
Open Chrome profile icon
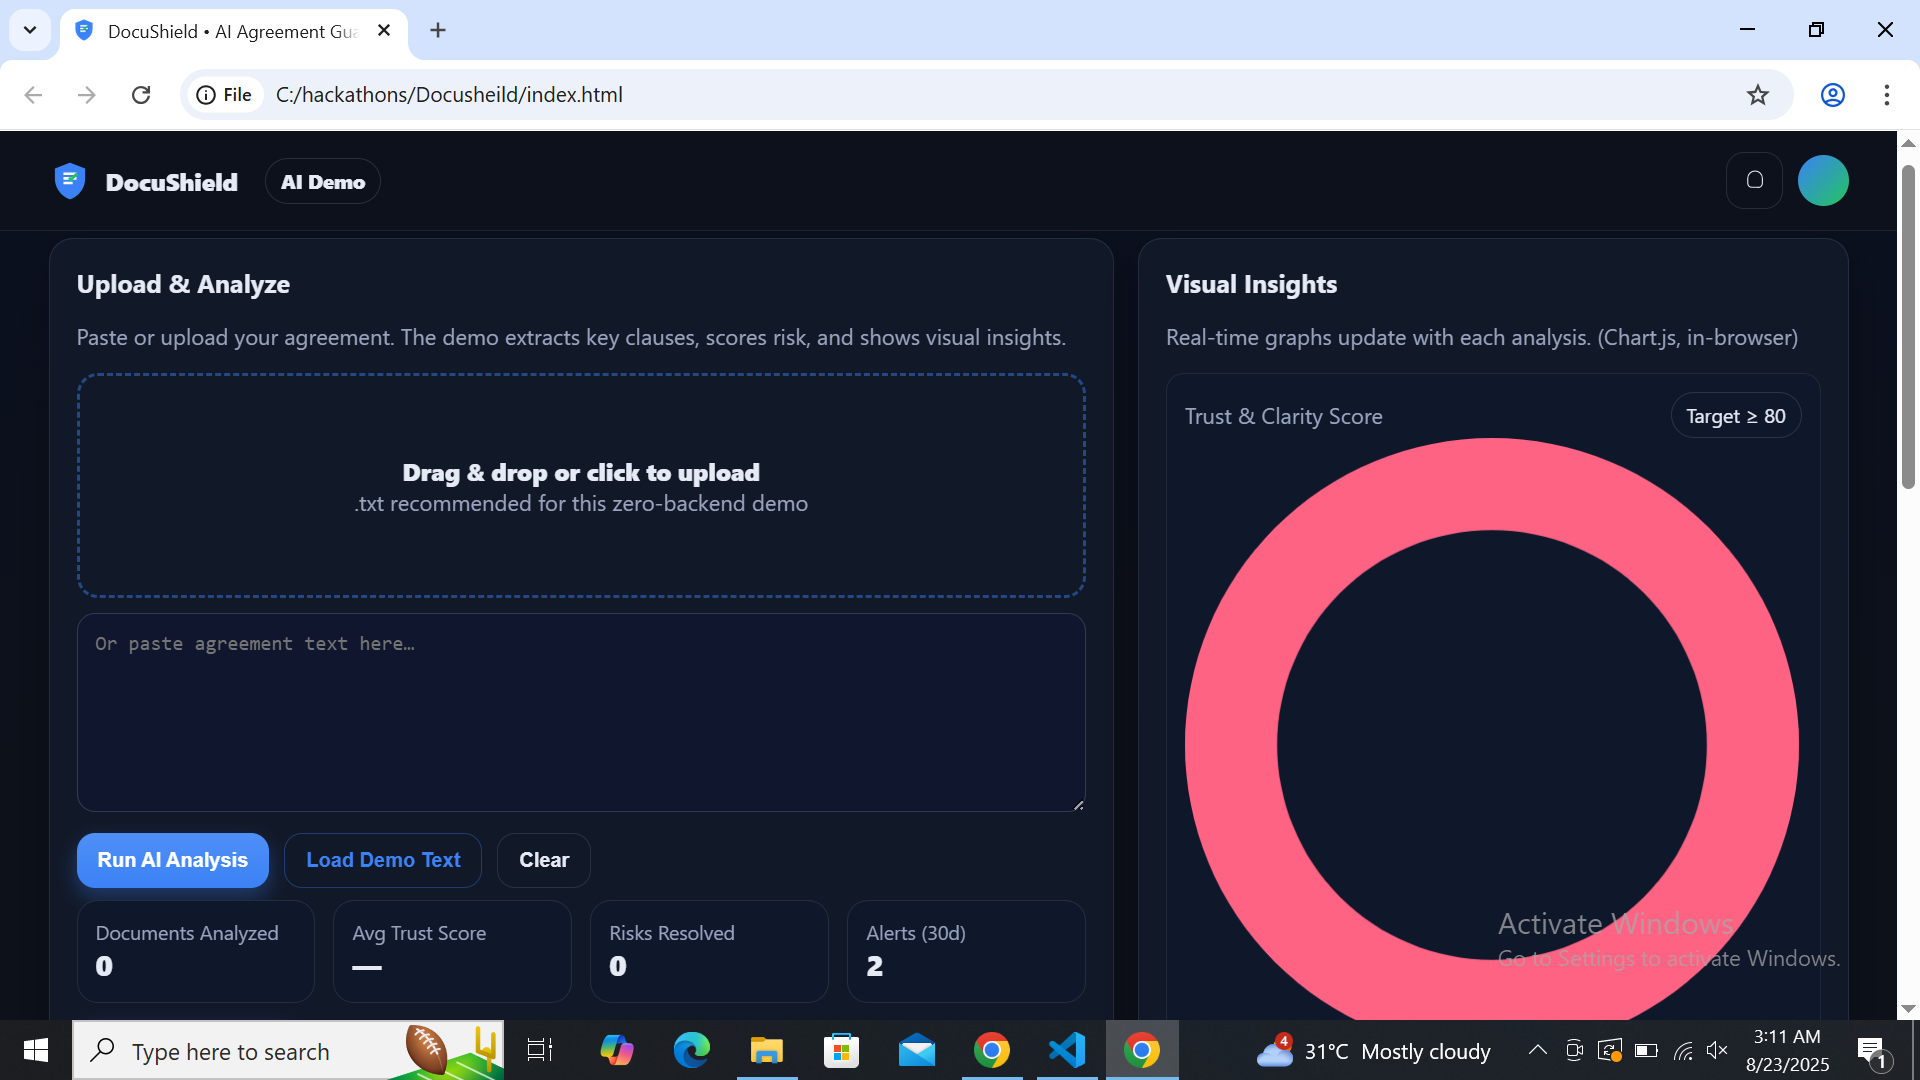(x=1832, y=95)
